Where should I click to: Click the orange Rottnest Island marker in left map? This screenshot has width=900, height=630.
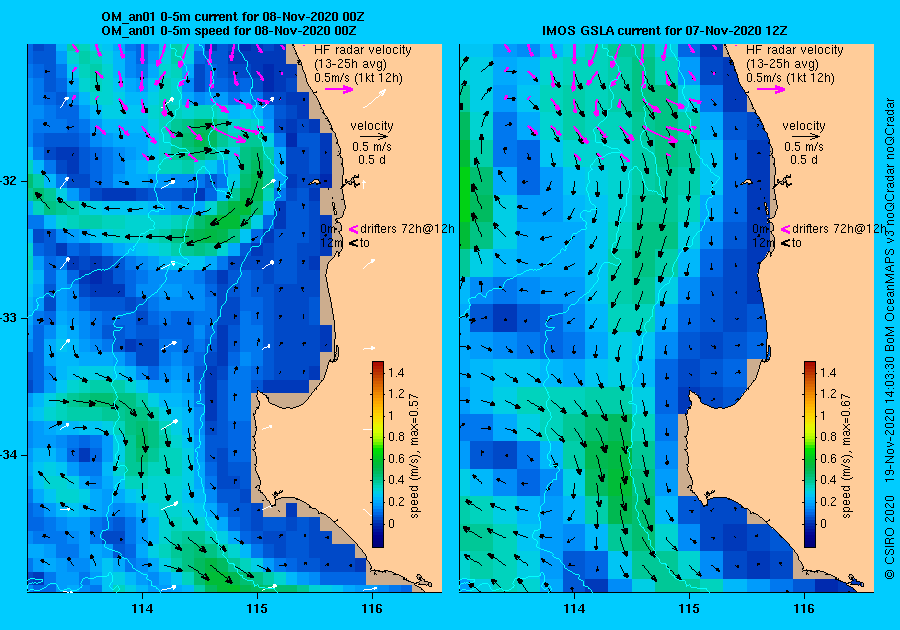coord(315,182)
